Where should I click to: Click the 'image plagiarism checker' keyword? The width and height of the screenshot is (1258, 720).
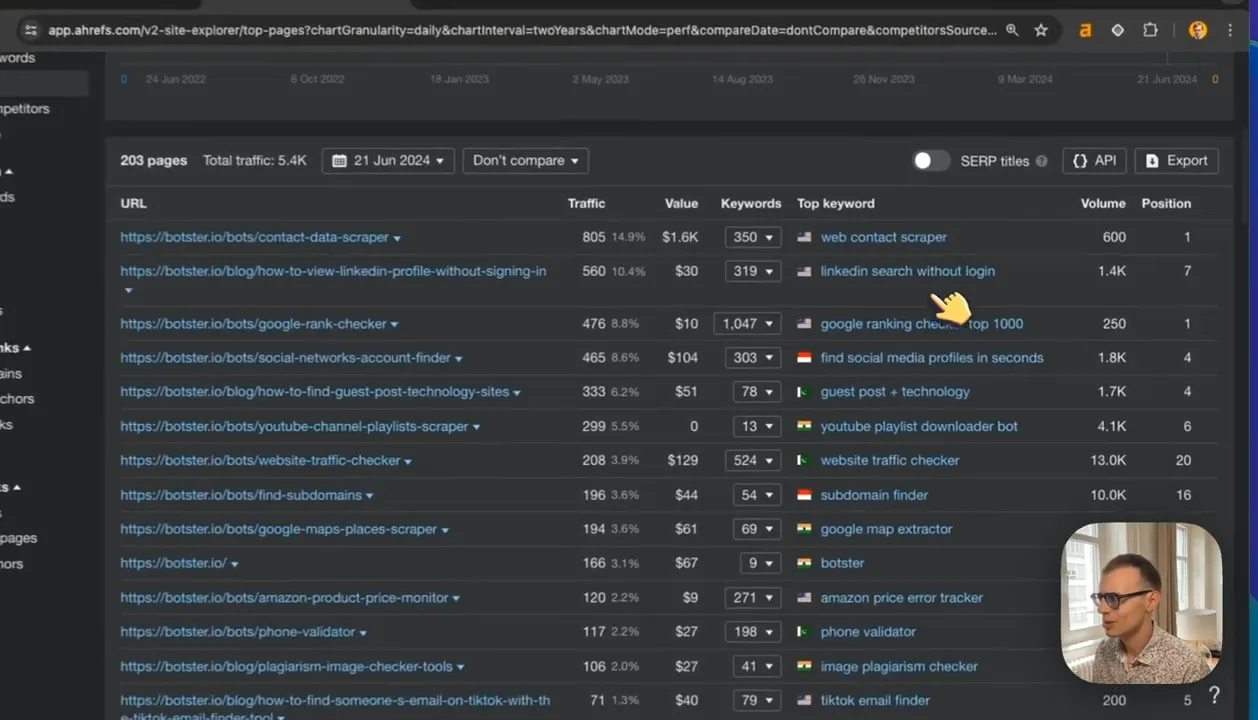[899, 667]
